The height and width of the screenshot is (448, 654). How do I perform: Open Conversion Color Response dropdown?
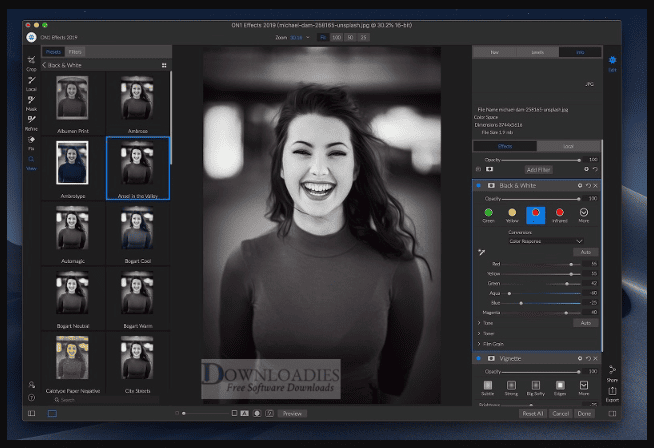(546, 241)
